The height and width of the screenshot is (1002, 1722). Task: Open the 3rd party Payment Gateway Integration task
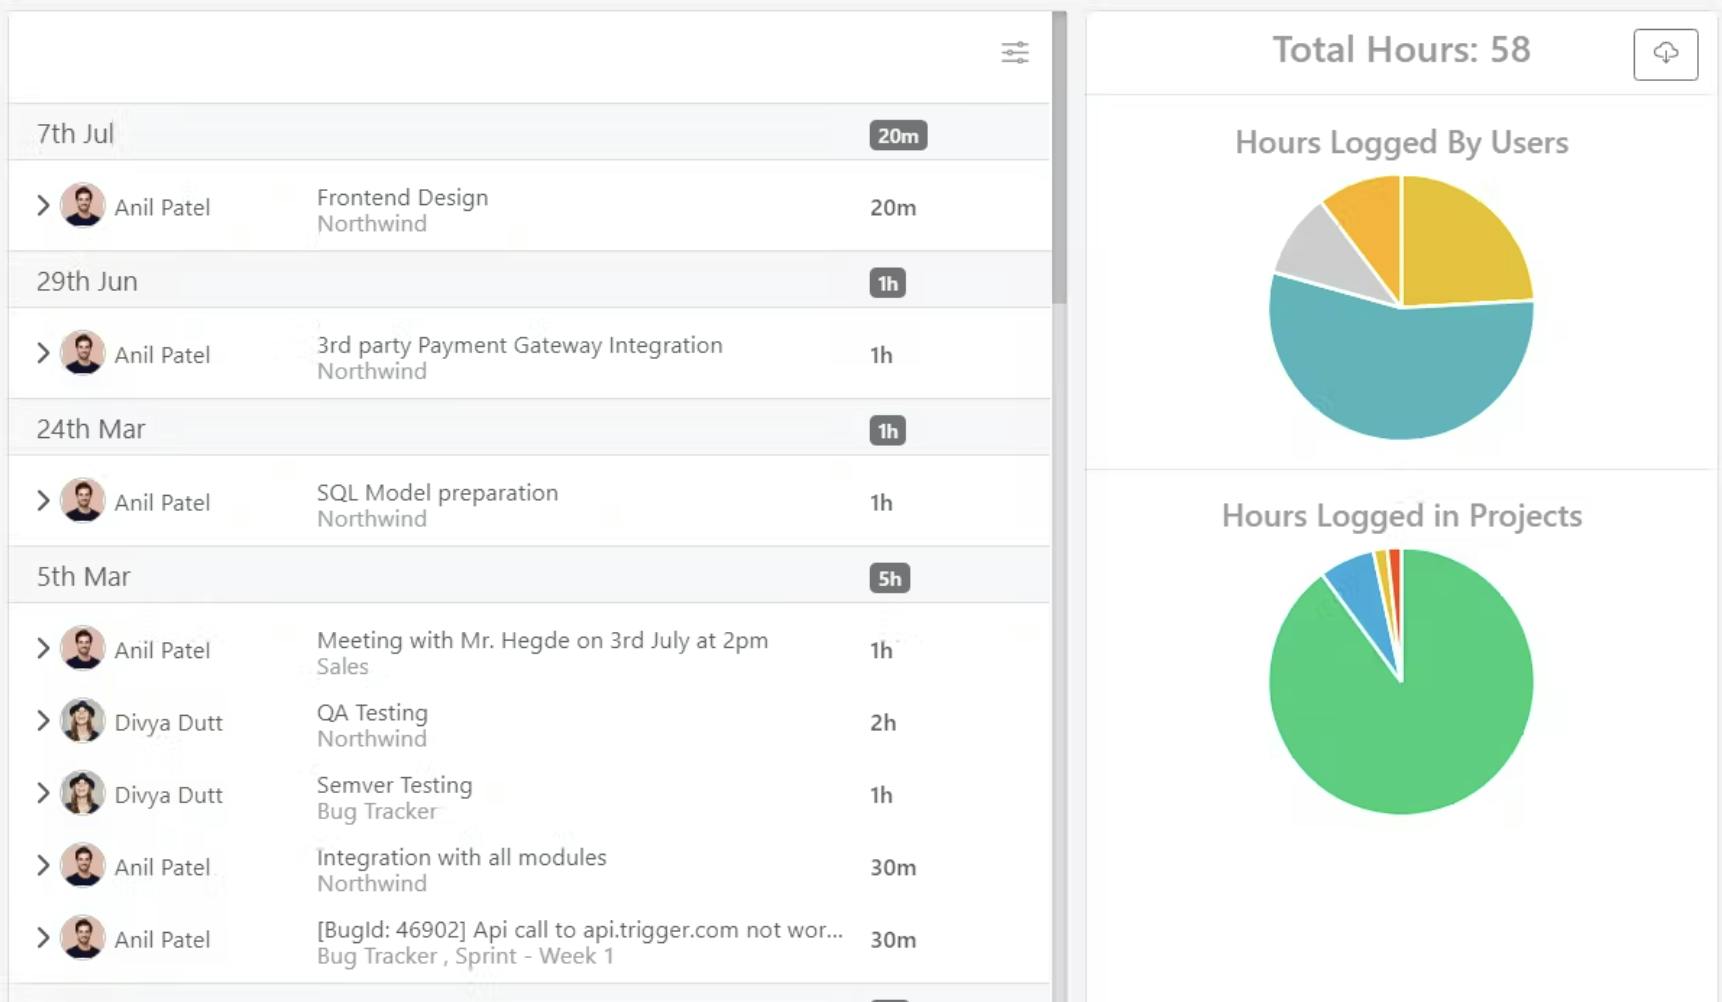(520, 345)
